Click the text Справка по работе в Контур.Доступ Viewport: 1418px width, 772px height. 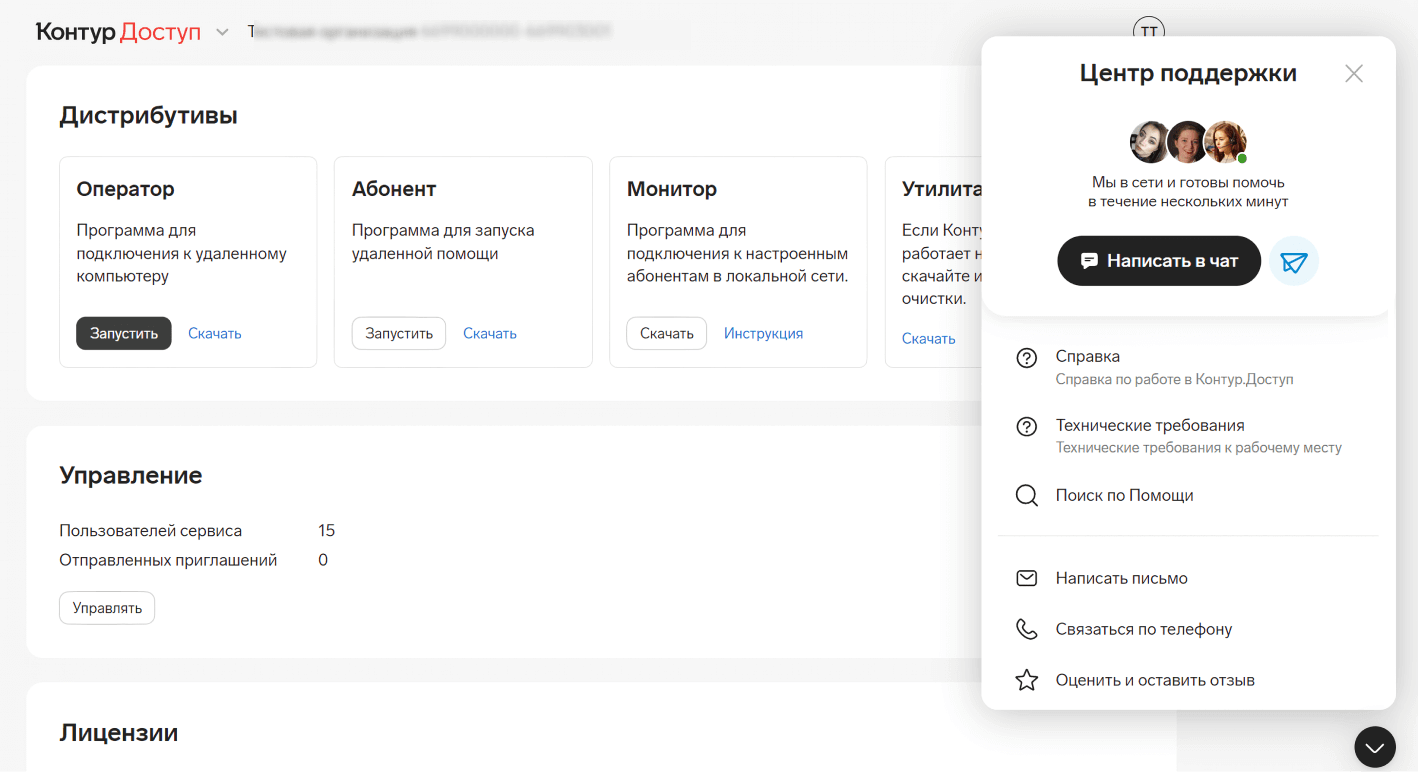tap(1175, 380)
